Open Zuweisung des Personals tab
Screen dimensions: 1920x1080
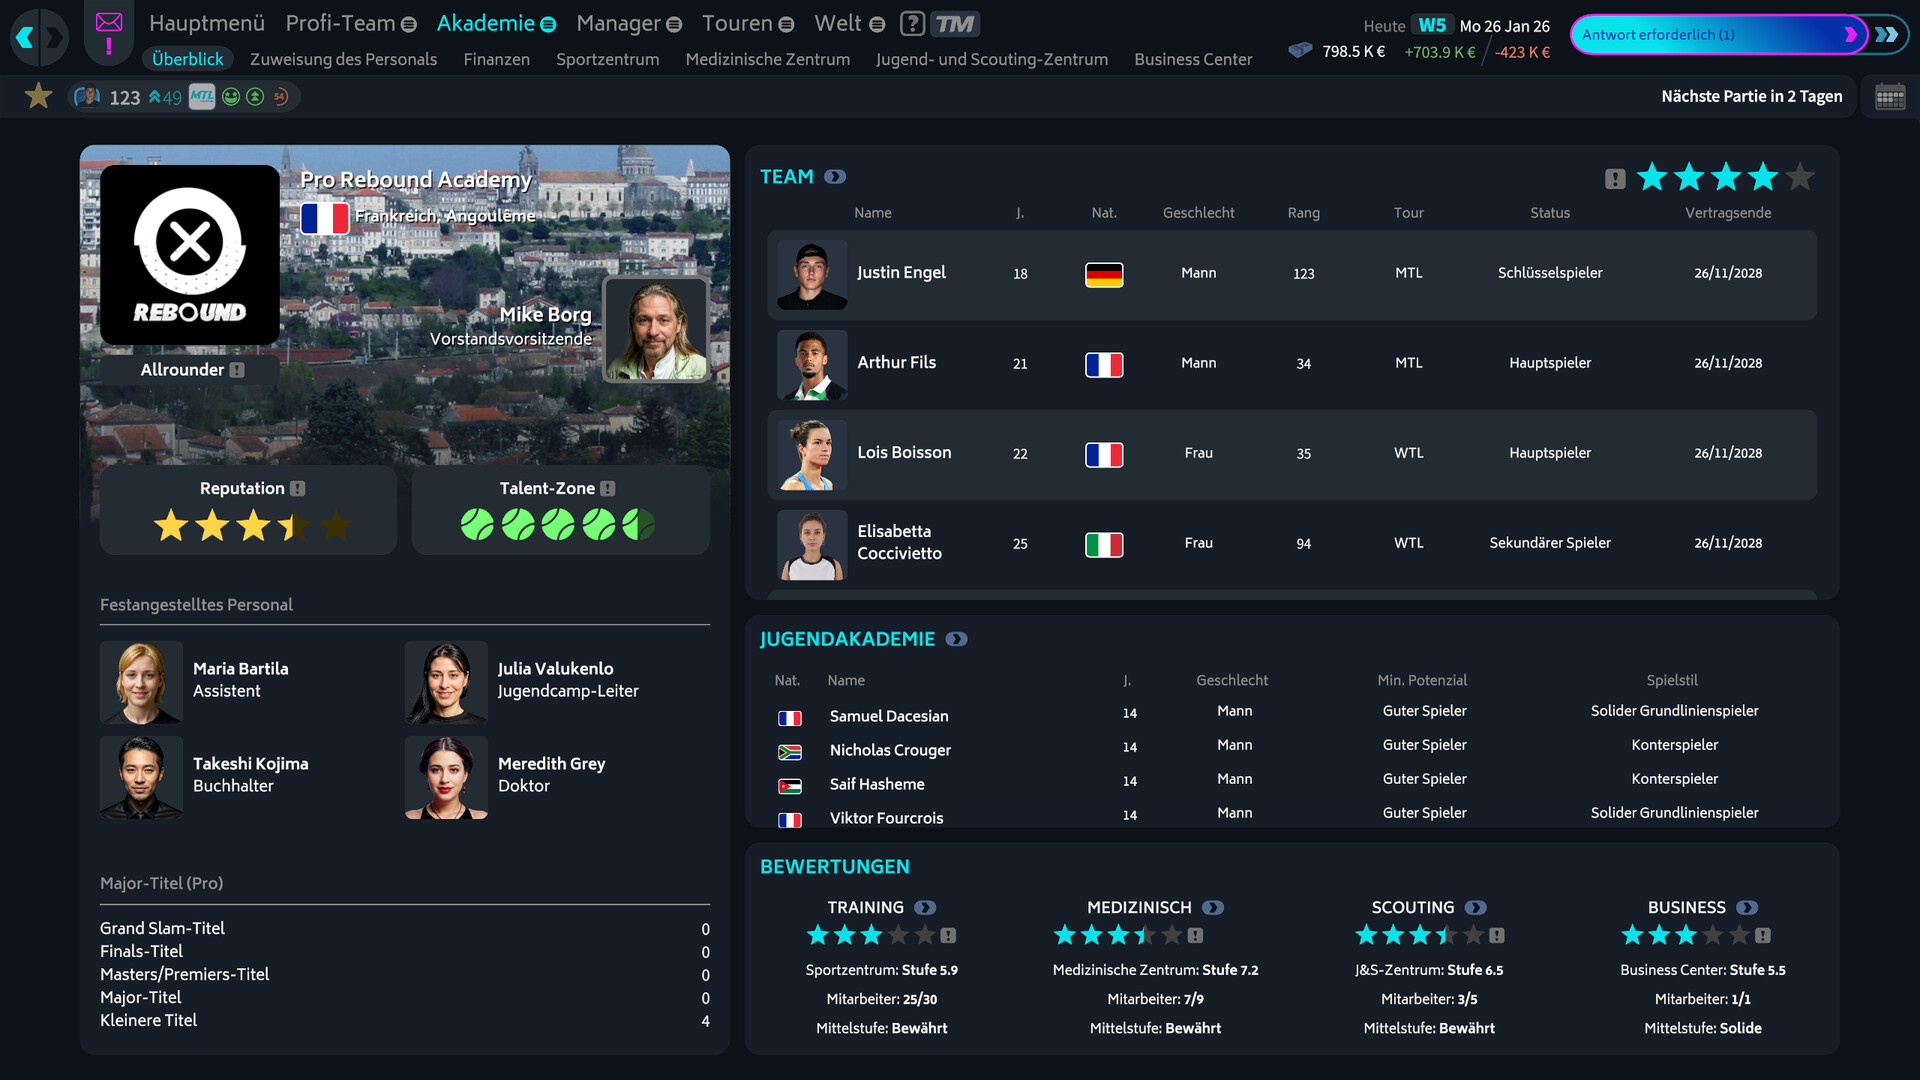pos(344,59)
